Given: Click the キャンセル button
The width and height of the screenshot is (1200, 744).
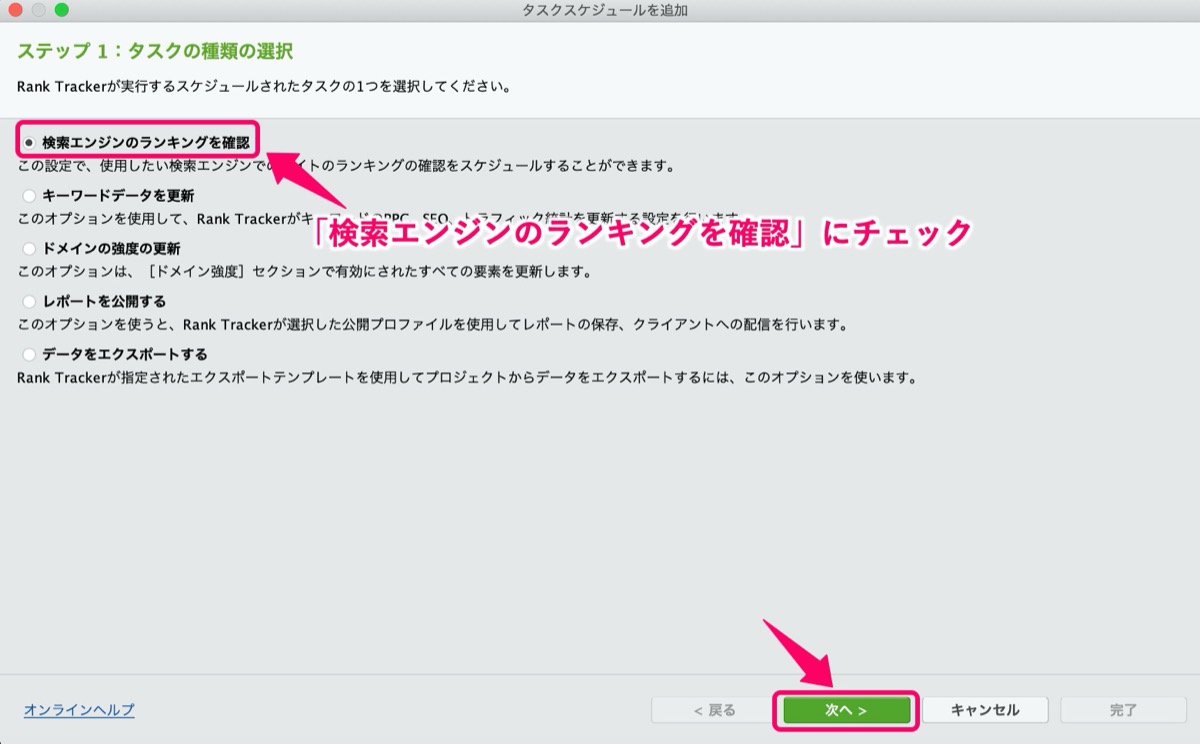Looking at the screenshot, I should 985,710.
